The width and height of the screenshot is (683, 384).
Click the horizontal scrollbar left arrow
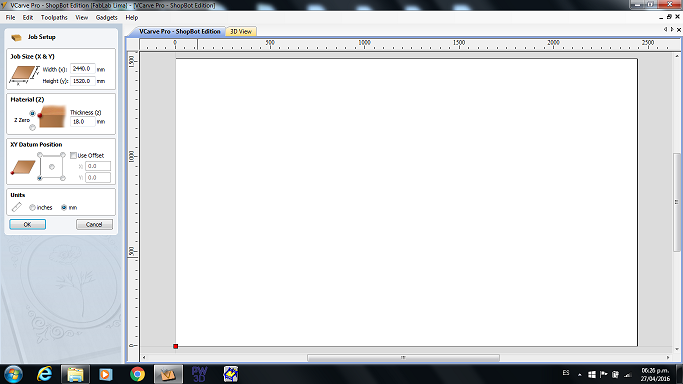pos(144,357)
